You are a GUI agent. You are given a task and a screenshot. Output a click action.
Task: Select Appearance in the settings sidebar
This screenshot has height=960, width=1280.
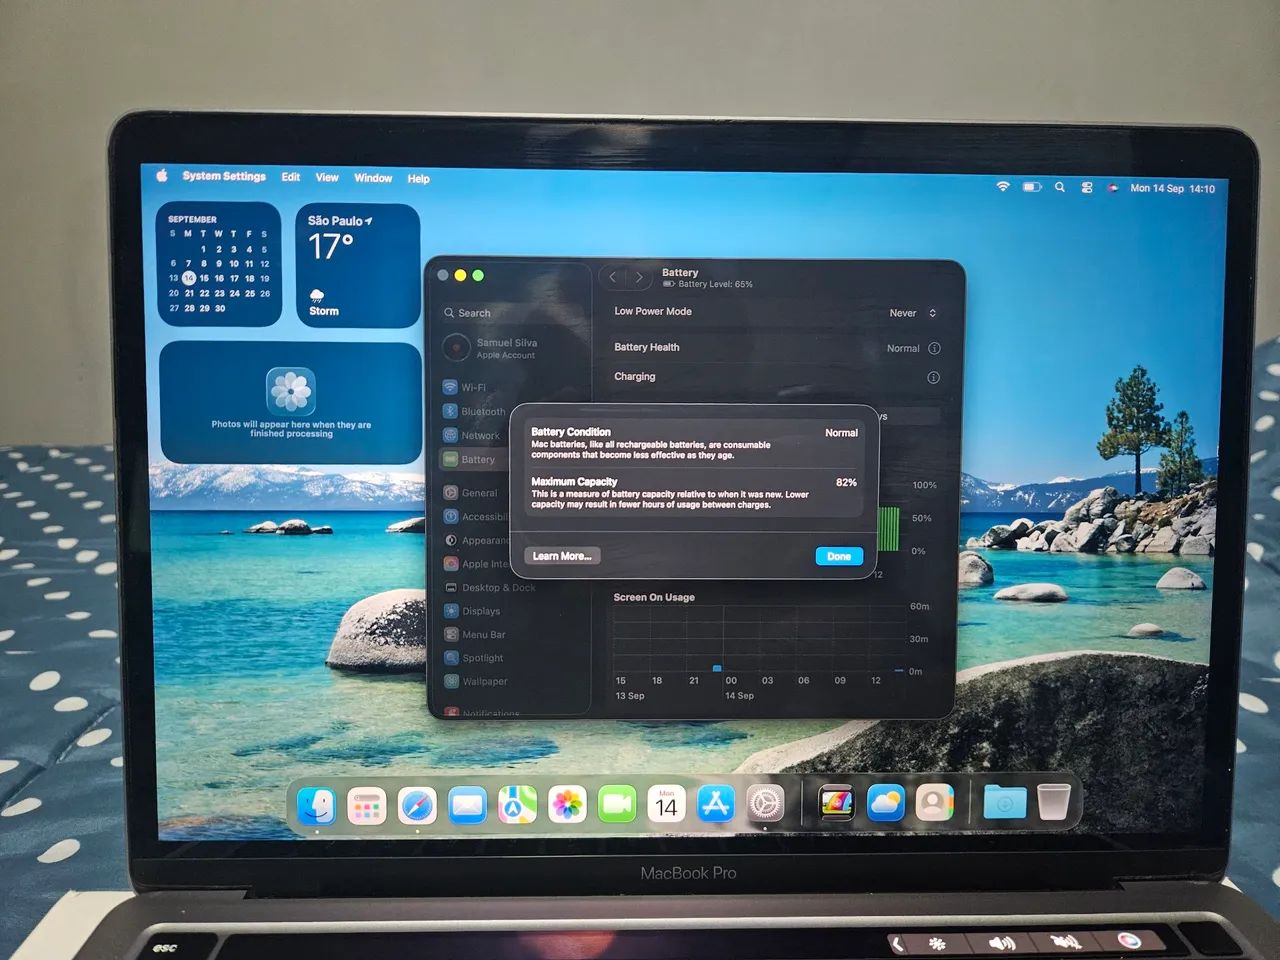pyautogui.click(x=476, y=540)
